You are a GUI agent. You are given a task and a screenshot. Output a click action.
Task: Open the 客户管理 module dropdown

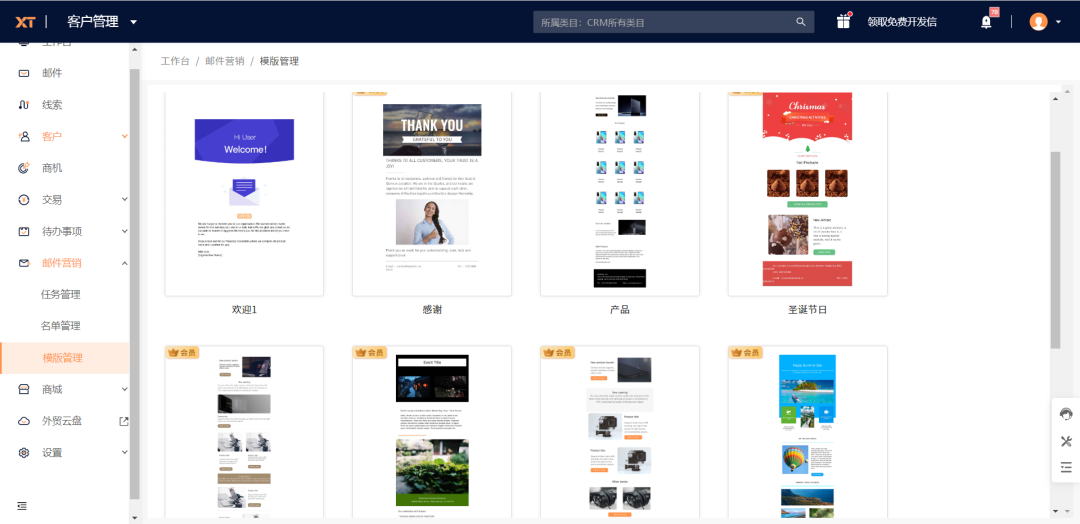pyautogui.click(x=102, y=22)
